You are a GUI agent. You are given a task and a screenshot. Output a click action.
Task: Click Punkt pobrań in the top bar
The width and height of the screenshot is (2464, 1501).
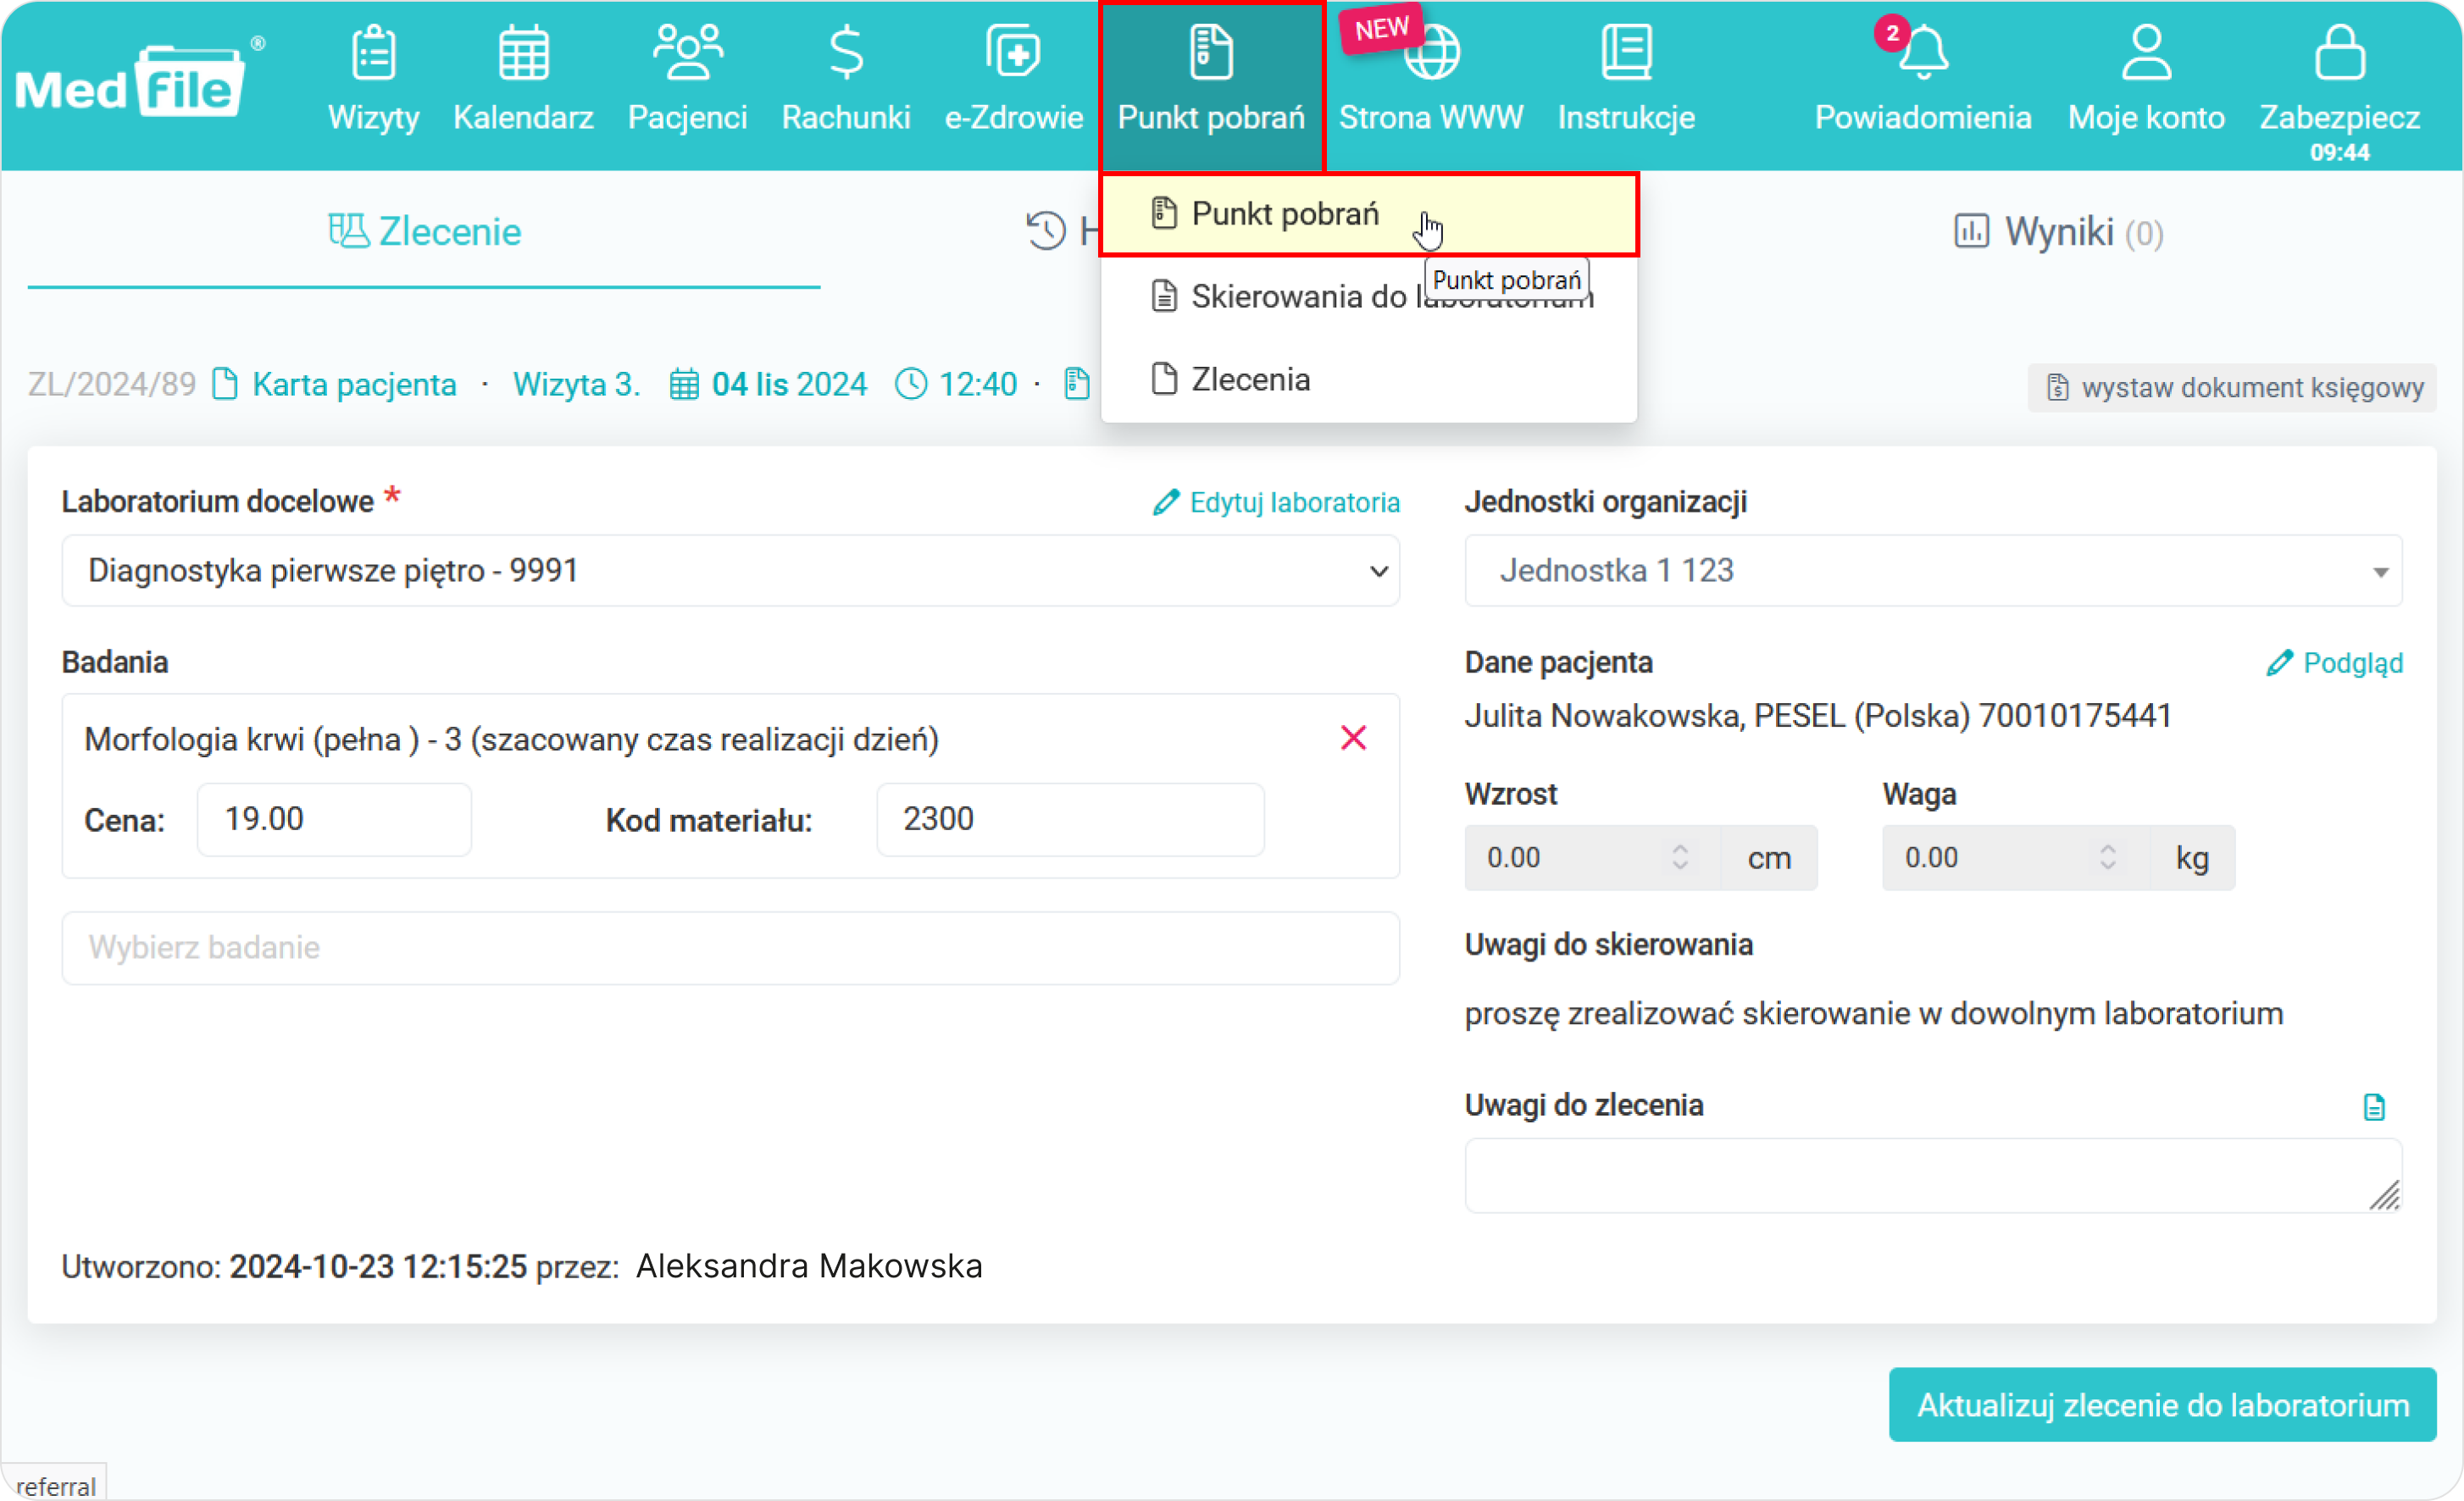click(1211, 85)
